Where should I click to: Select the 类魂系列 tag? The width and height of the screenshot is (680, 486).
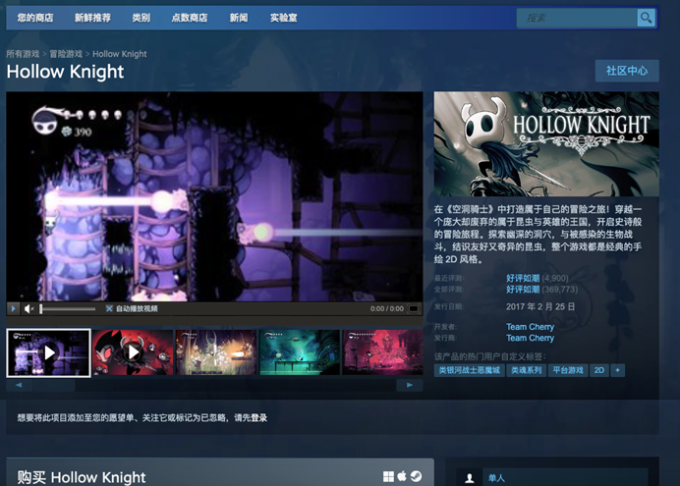coord(526,370)
